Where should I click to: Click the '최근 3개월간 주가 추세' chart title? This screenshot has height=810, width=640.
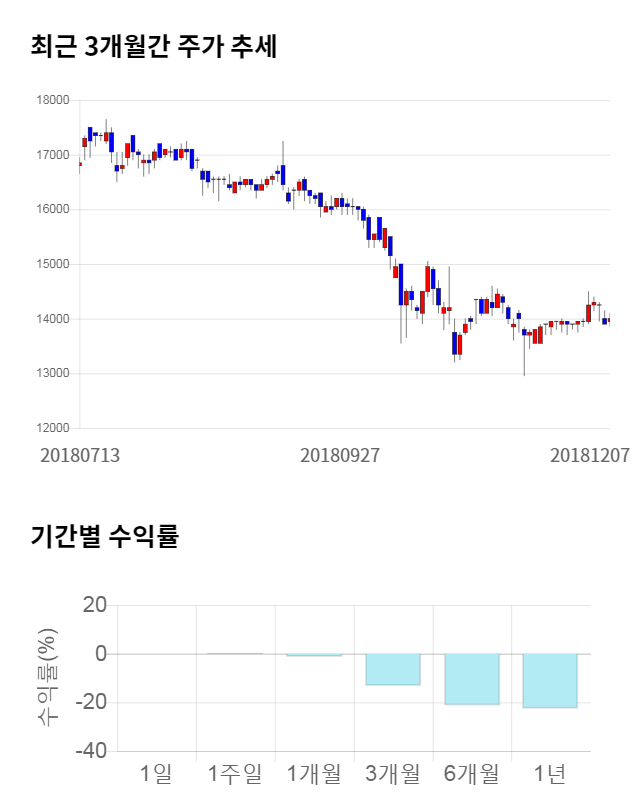click(153, 45)
